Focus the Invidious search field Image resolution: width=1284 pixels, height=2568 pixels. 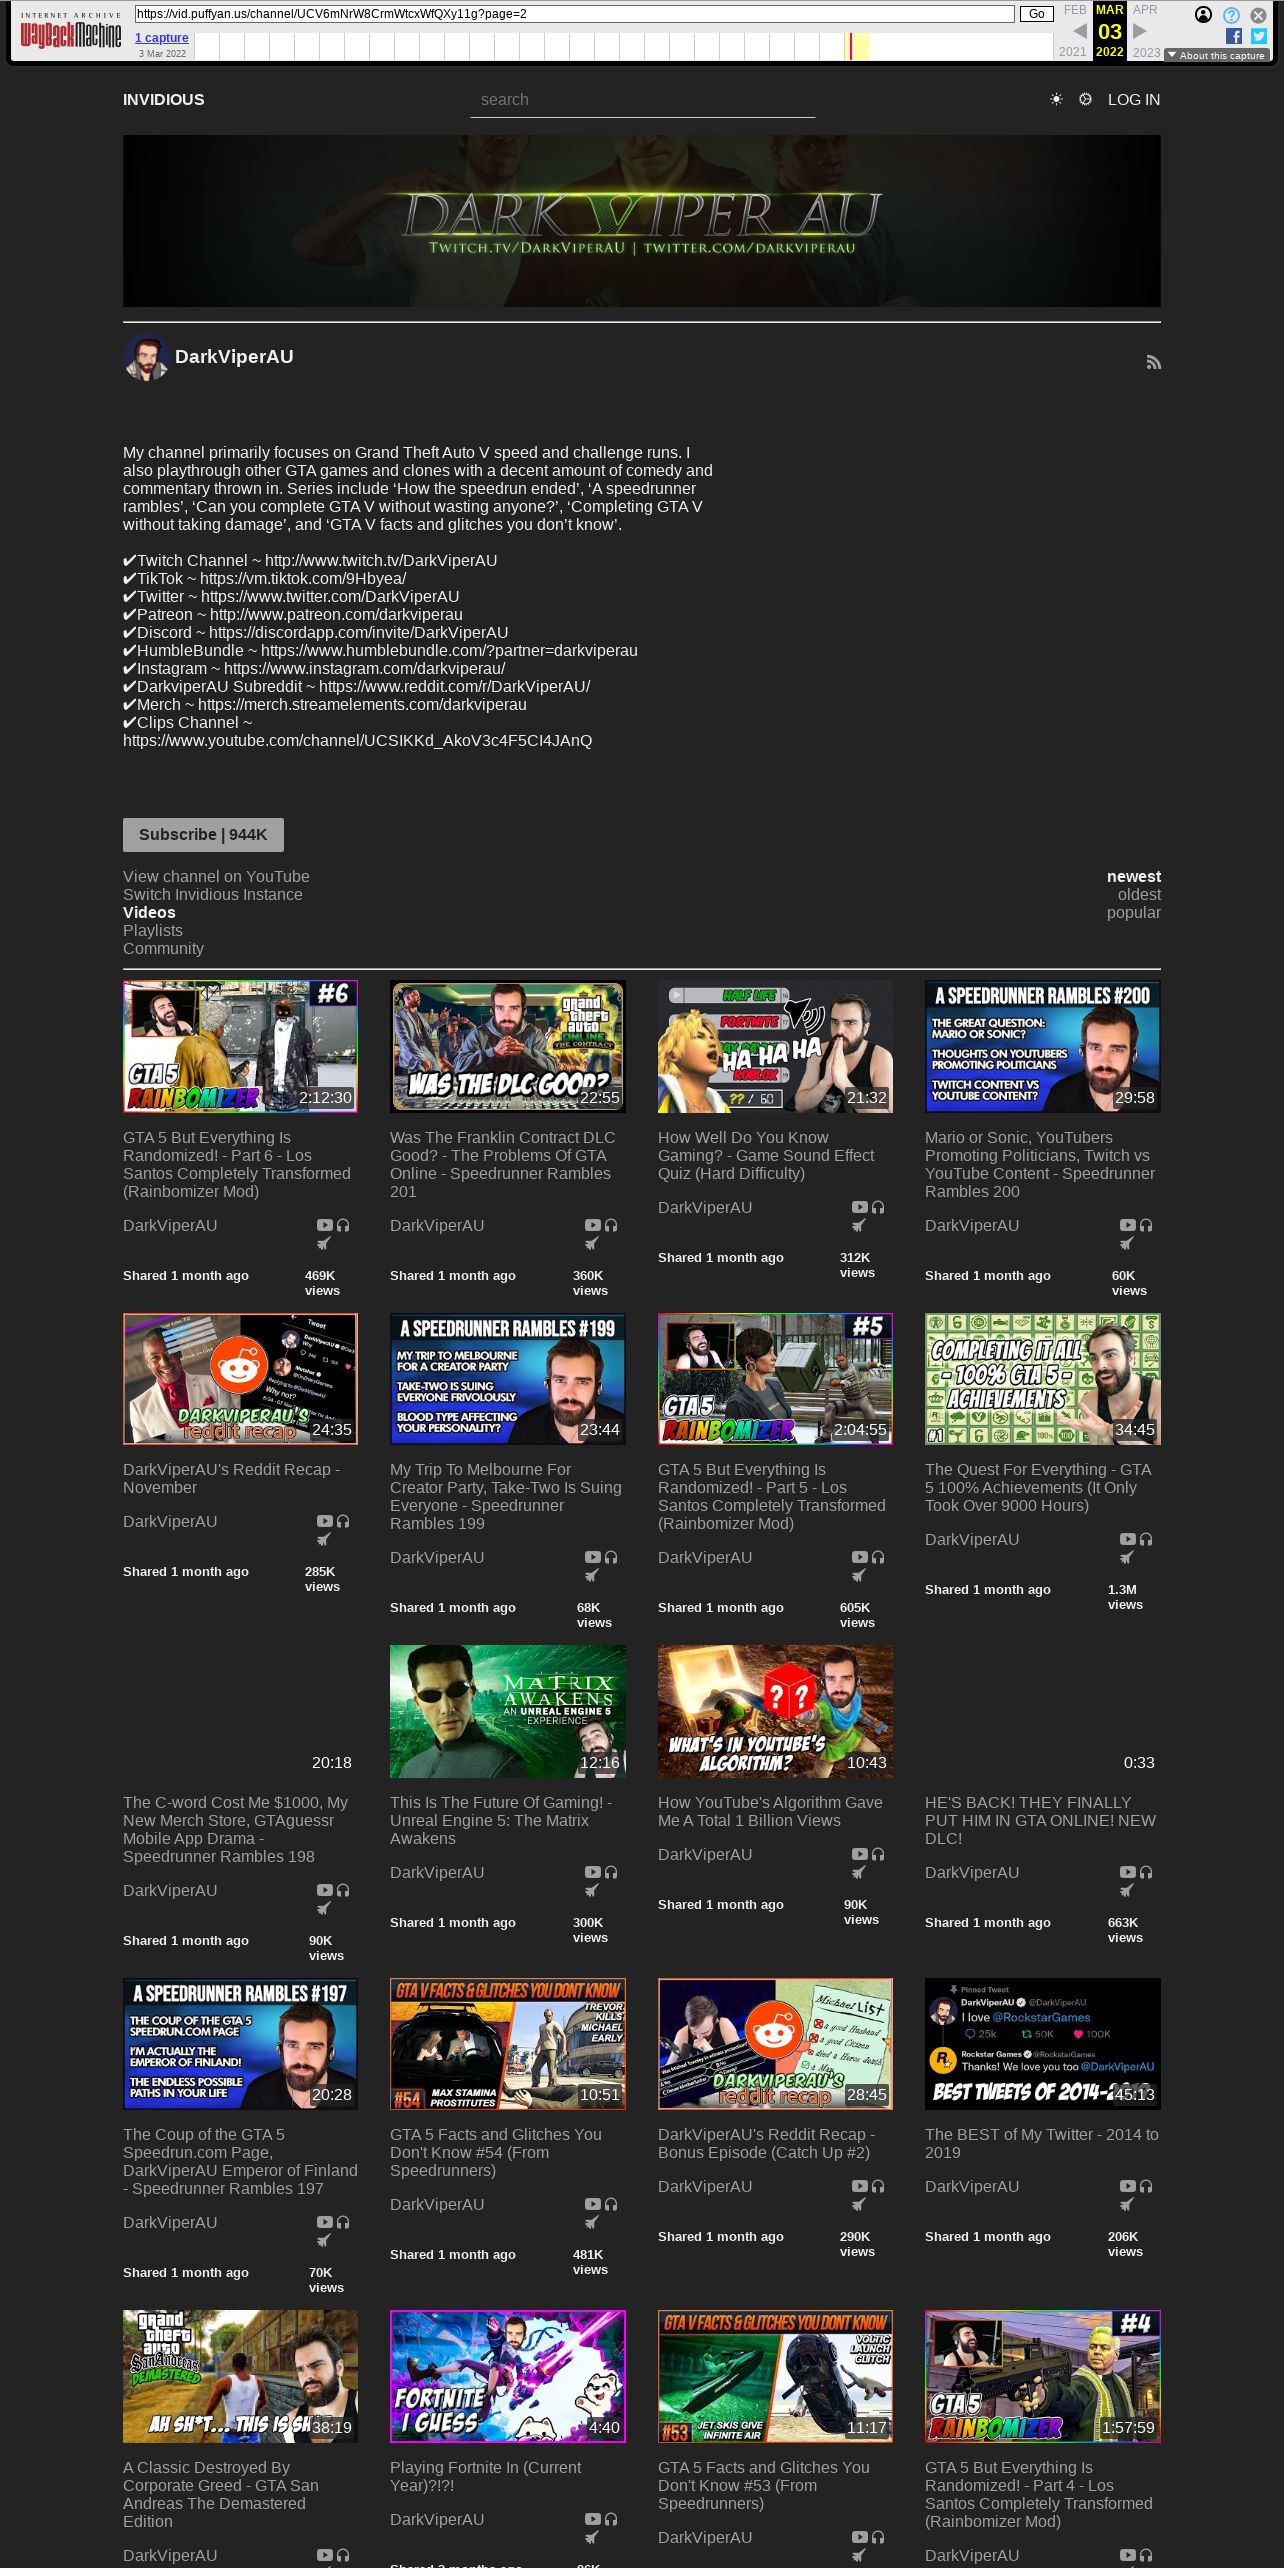pos(643,100)
